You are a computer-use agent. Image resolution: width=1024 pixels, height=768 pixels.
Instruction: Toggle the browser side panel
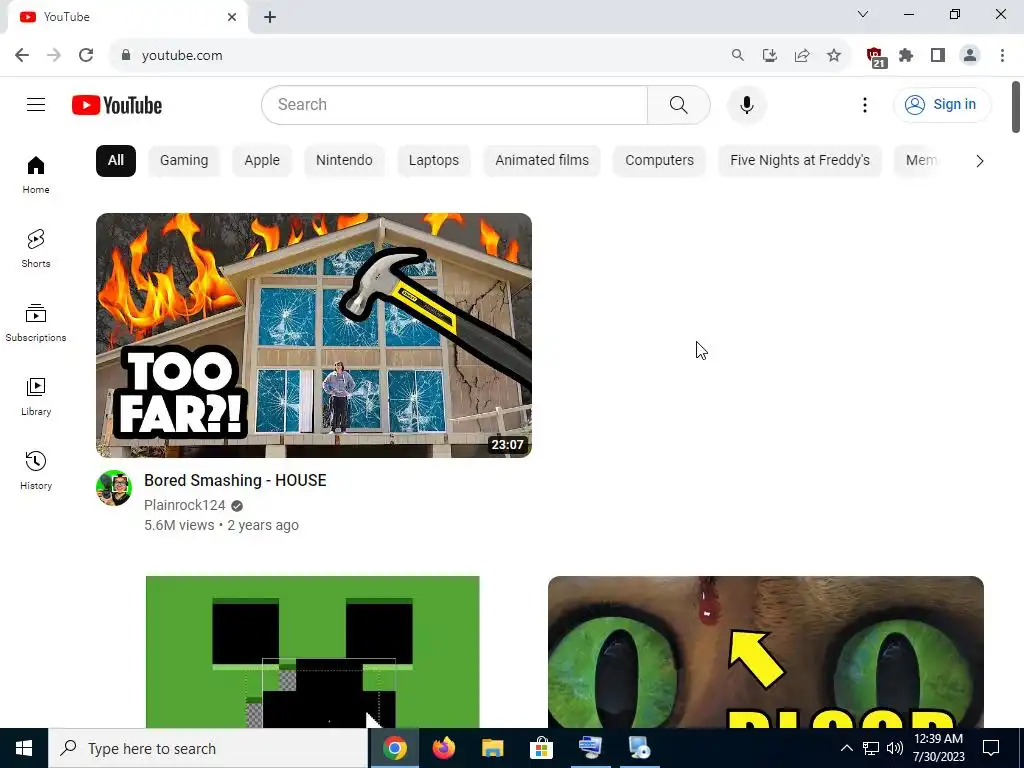click(938, 56)
